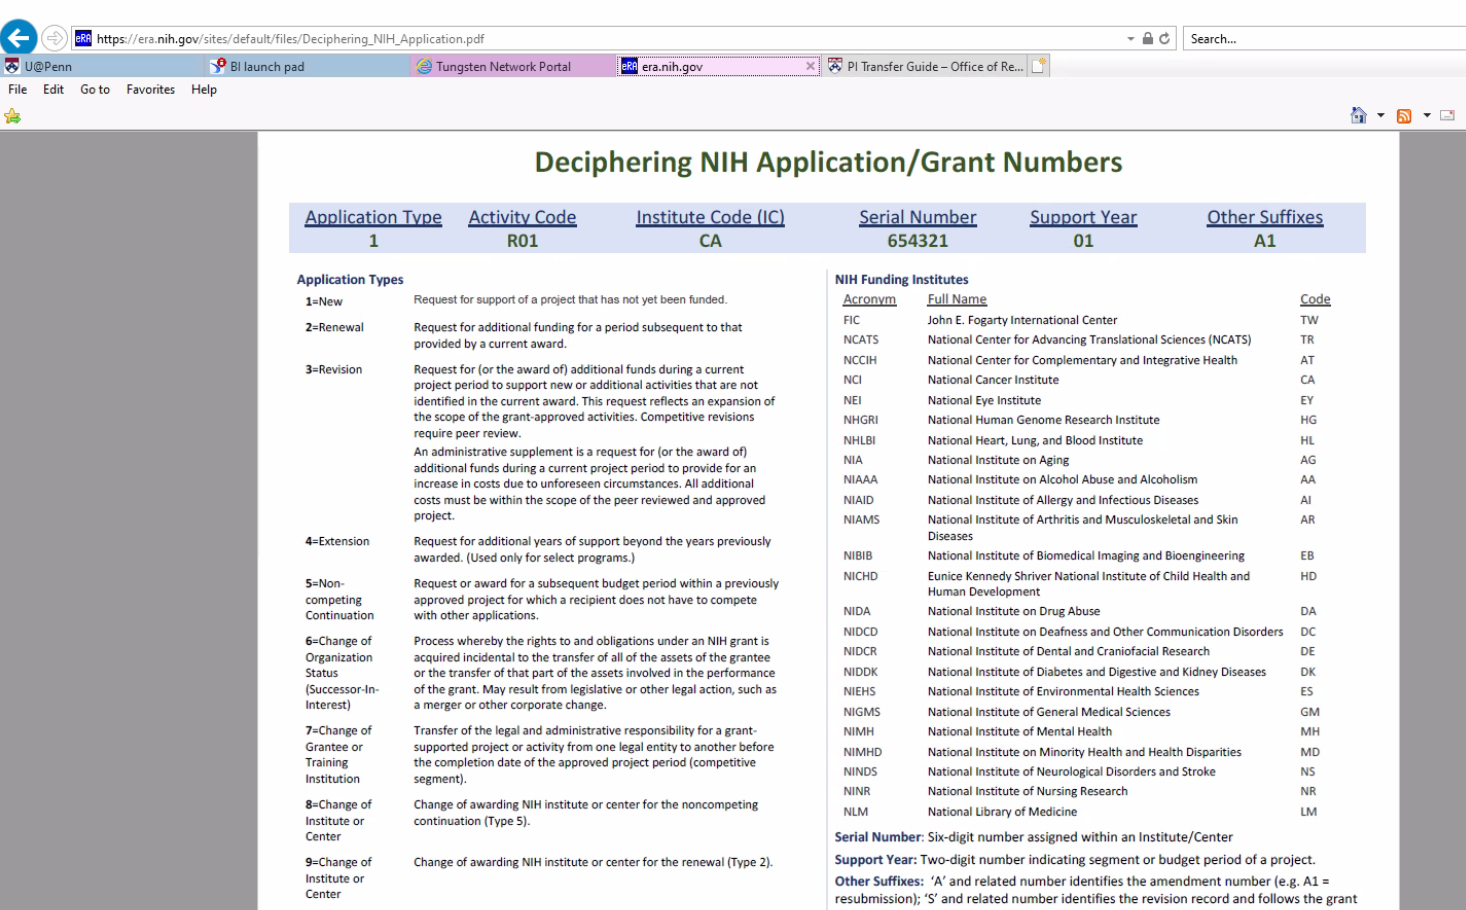The height and width of the screenshot is (910, 1466).
Task: Click the Search box
Action: coord(1325,38)
